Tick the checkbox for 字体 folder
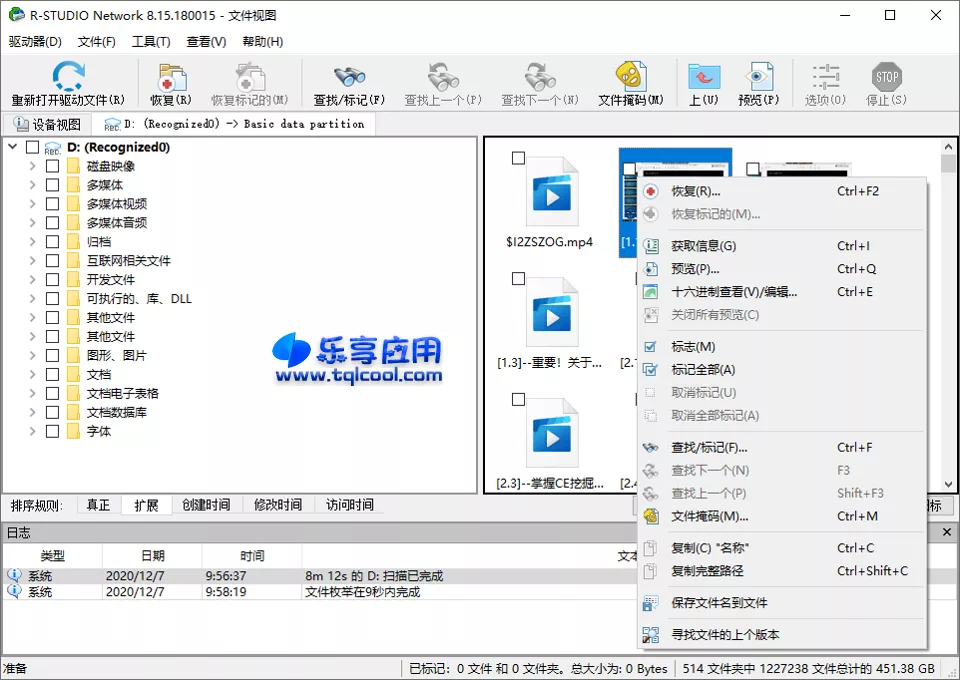 coord(53,432)
